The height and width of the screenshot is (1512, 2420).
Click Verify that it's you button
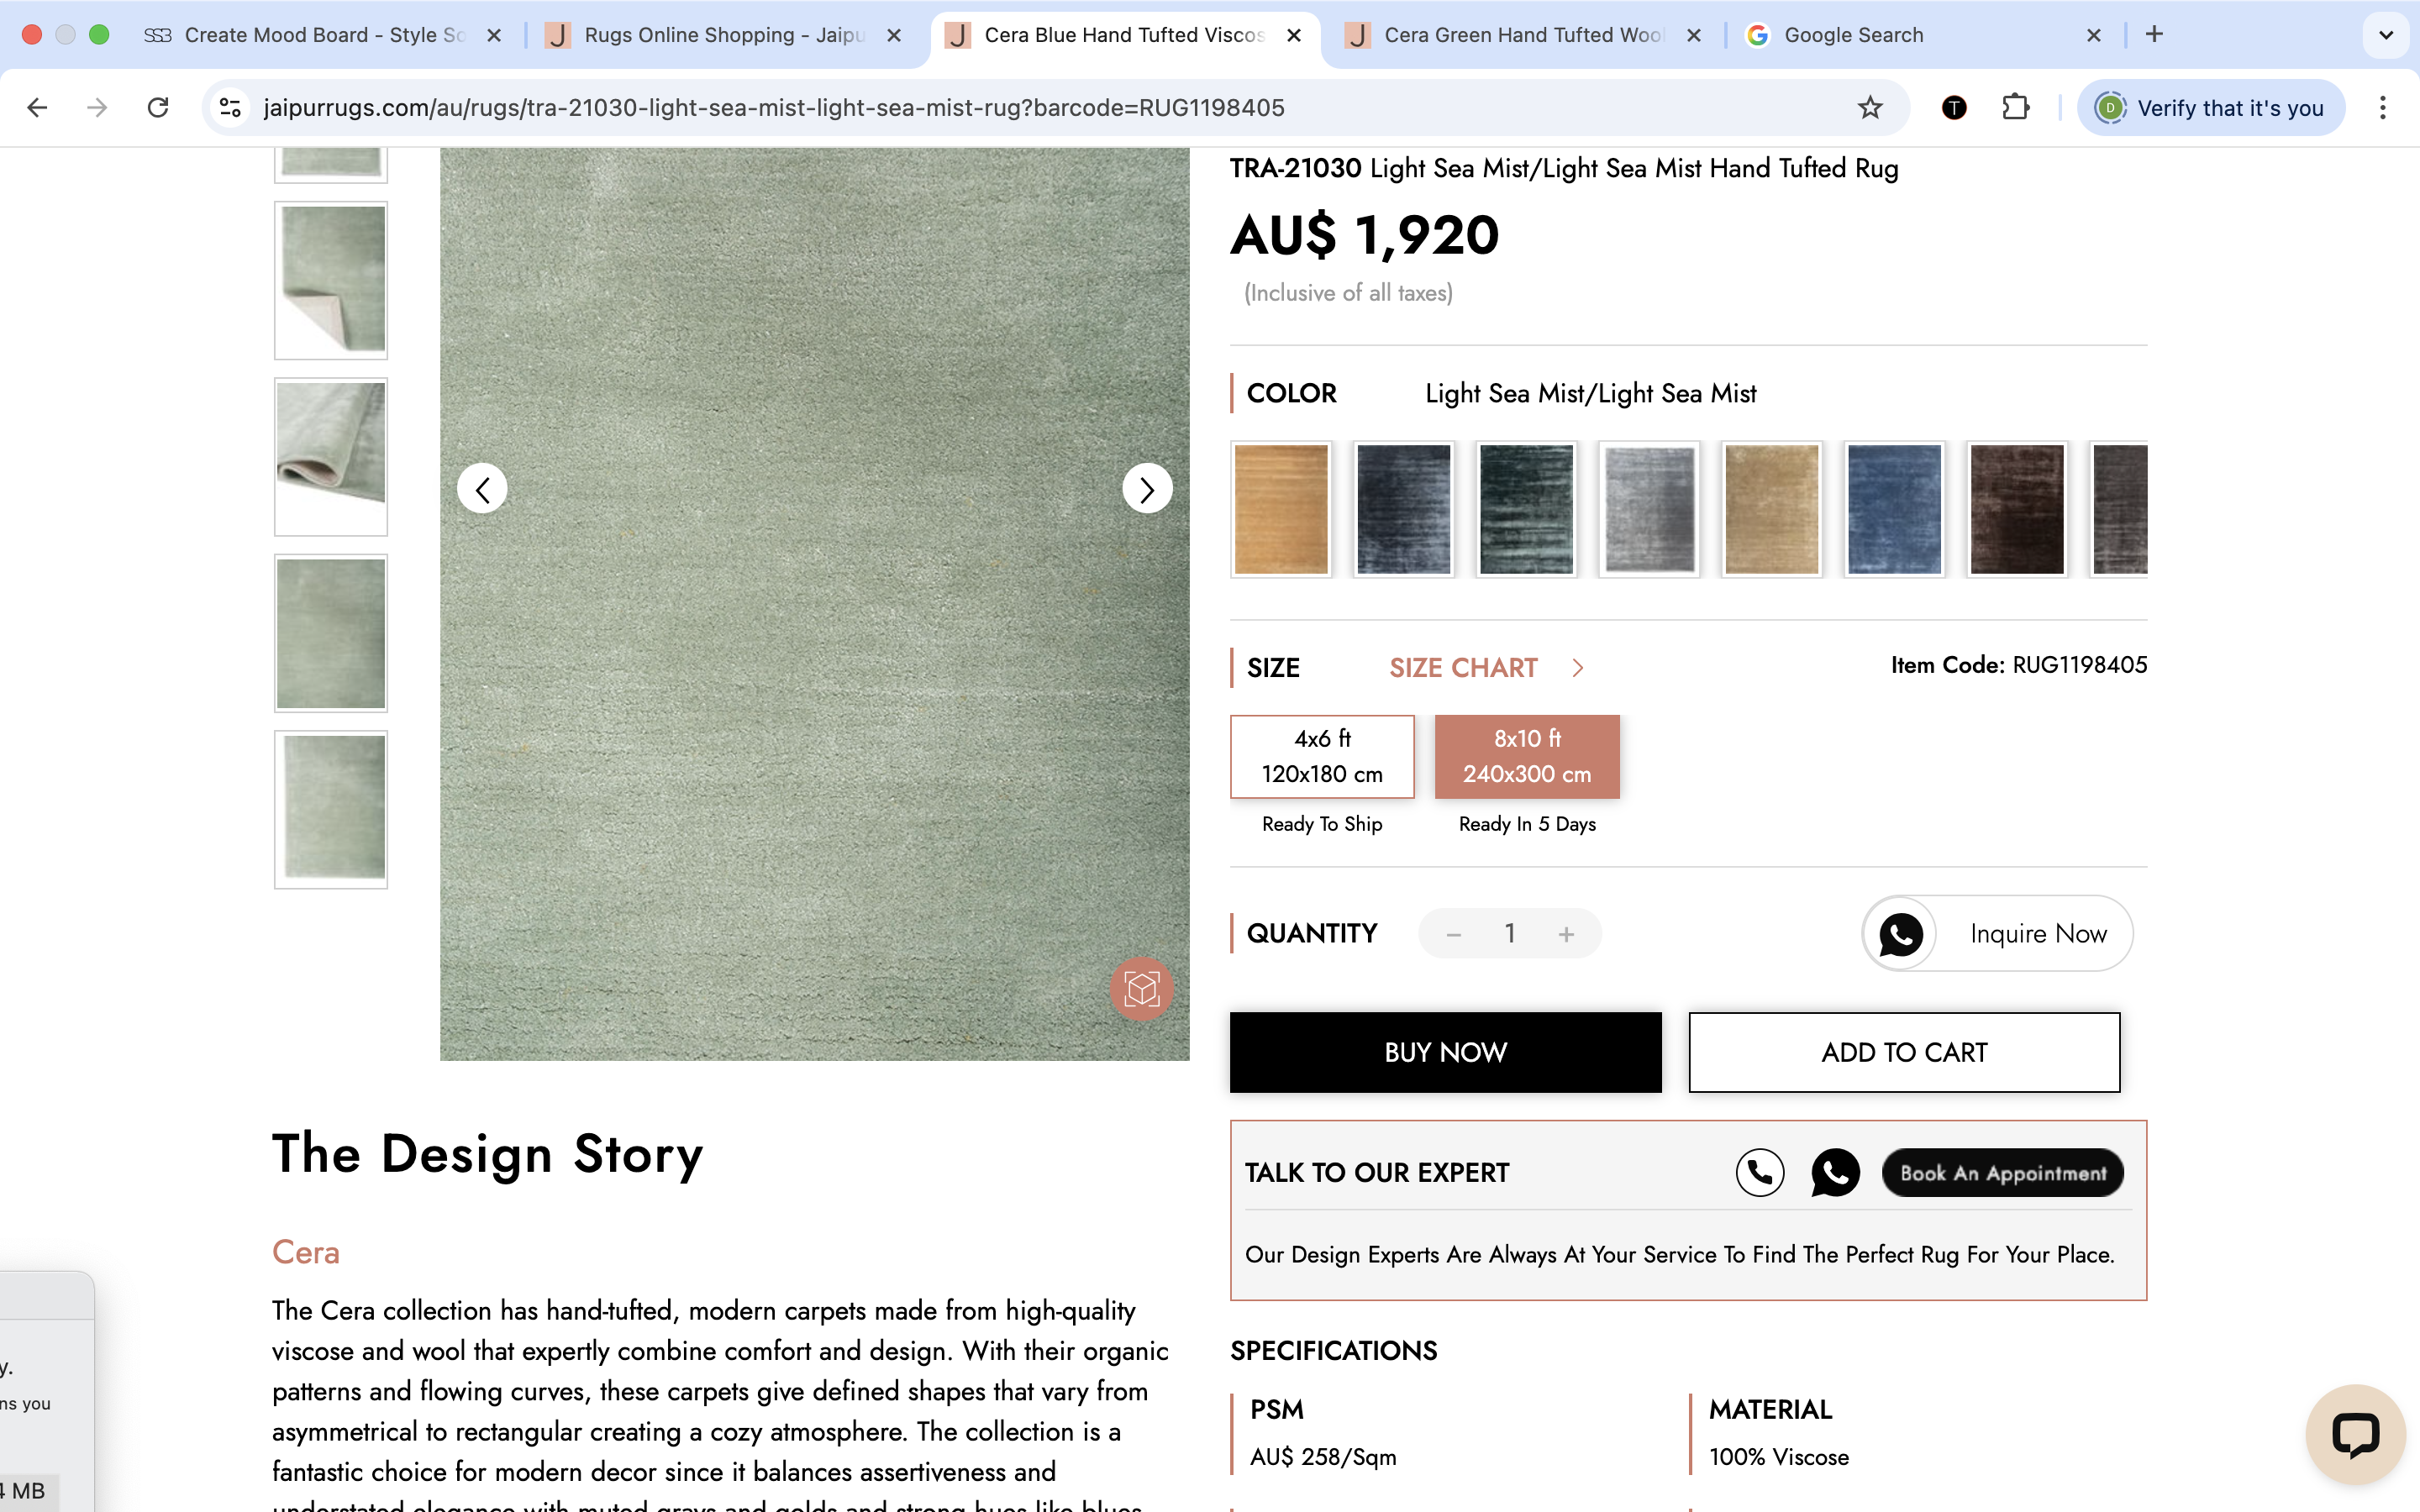2211,107
